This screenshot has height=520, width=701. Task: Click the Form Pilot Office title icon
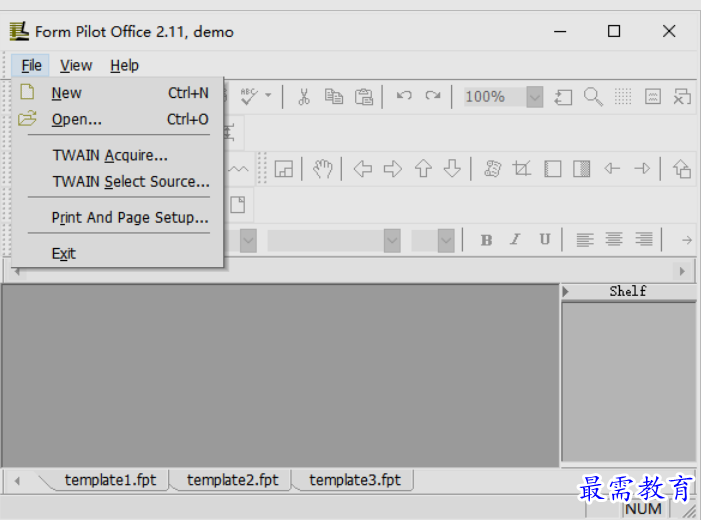click(x=19, y=32)
